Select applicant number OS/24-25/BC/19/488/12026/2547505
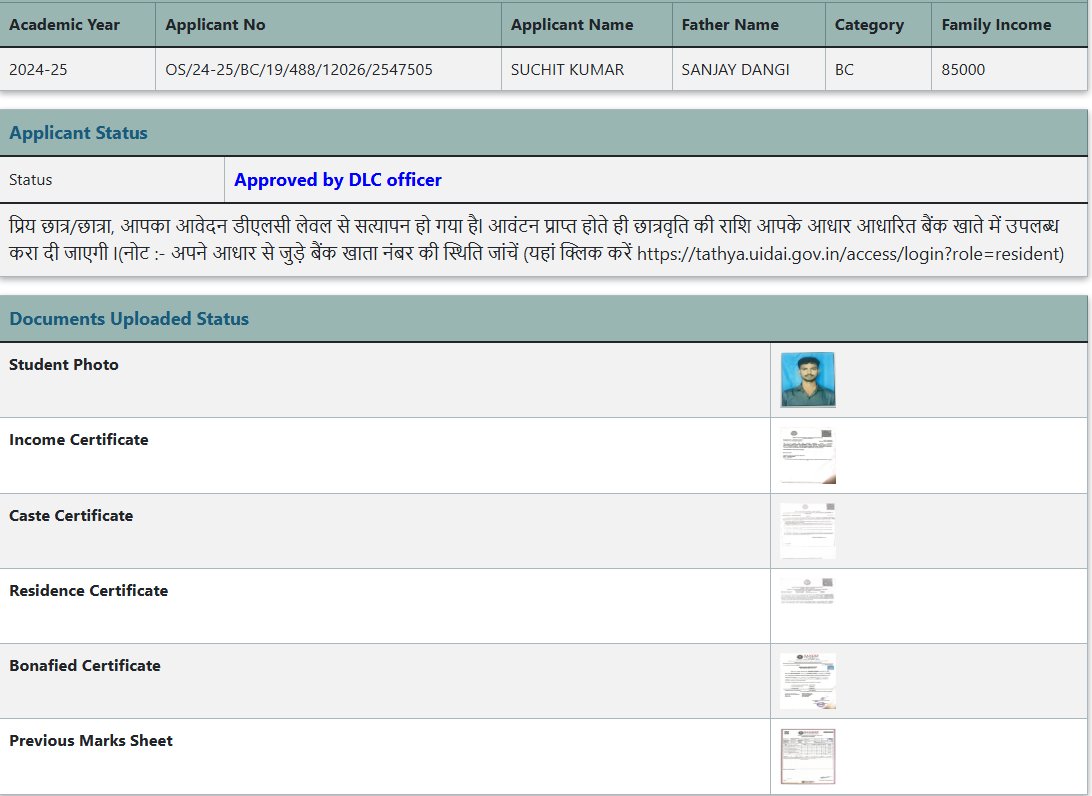Image resolution: width=1092 pixels, height=796 pixels. (x=299, y=70)
